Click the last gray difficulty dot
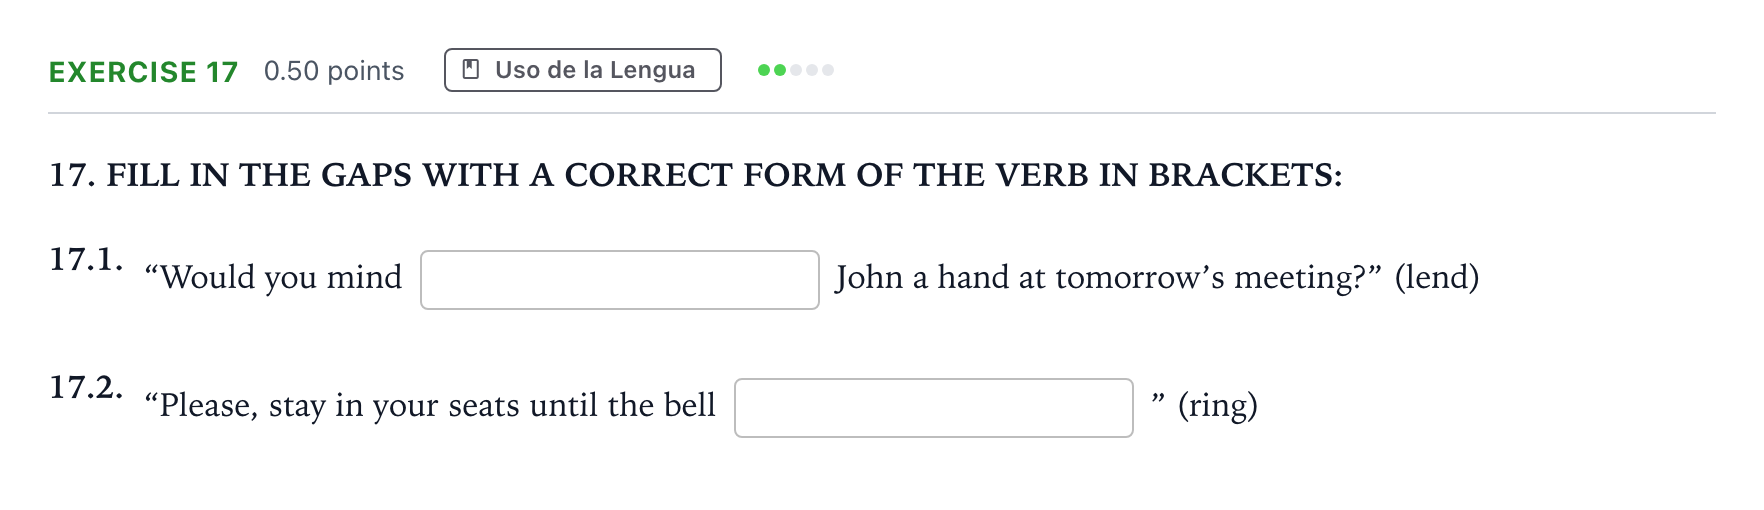1764x510 pixels. [x=828, y=70]
